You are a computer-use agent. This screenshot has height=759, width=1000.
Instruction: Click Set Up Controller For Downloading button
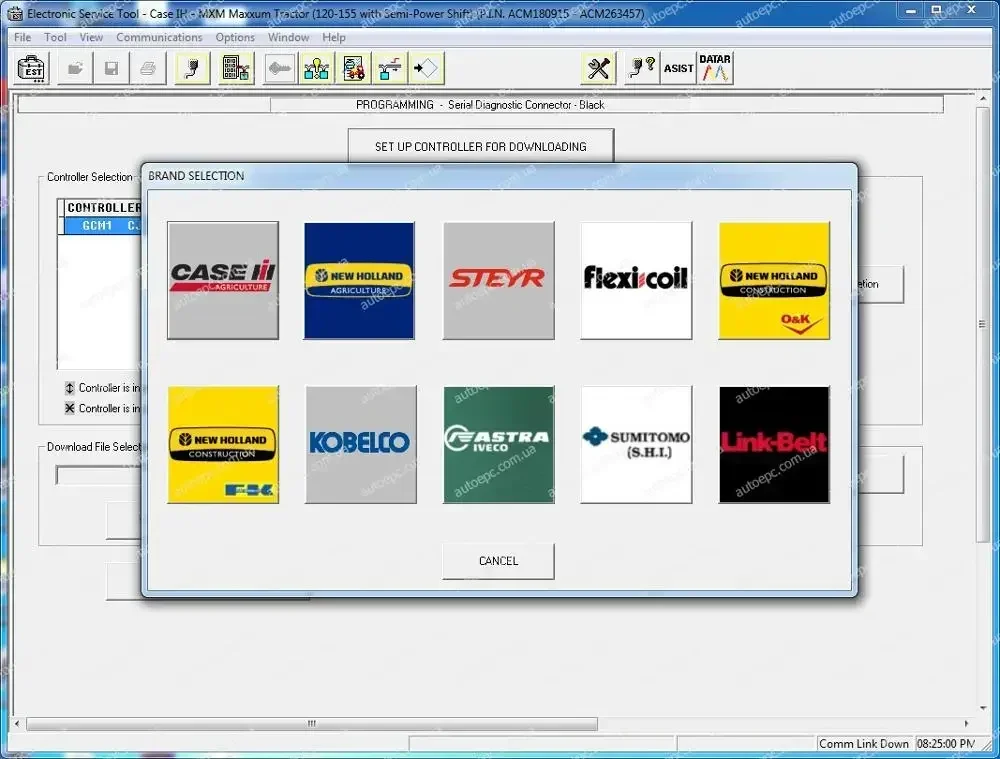(480, 146)
